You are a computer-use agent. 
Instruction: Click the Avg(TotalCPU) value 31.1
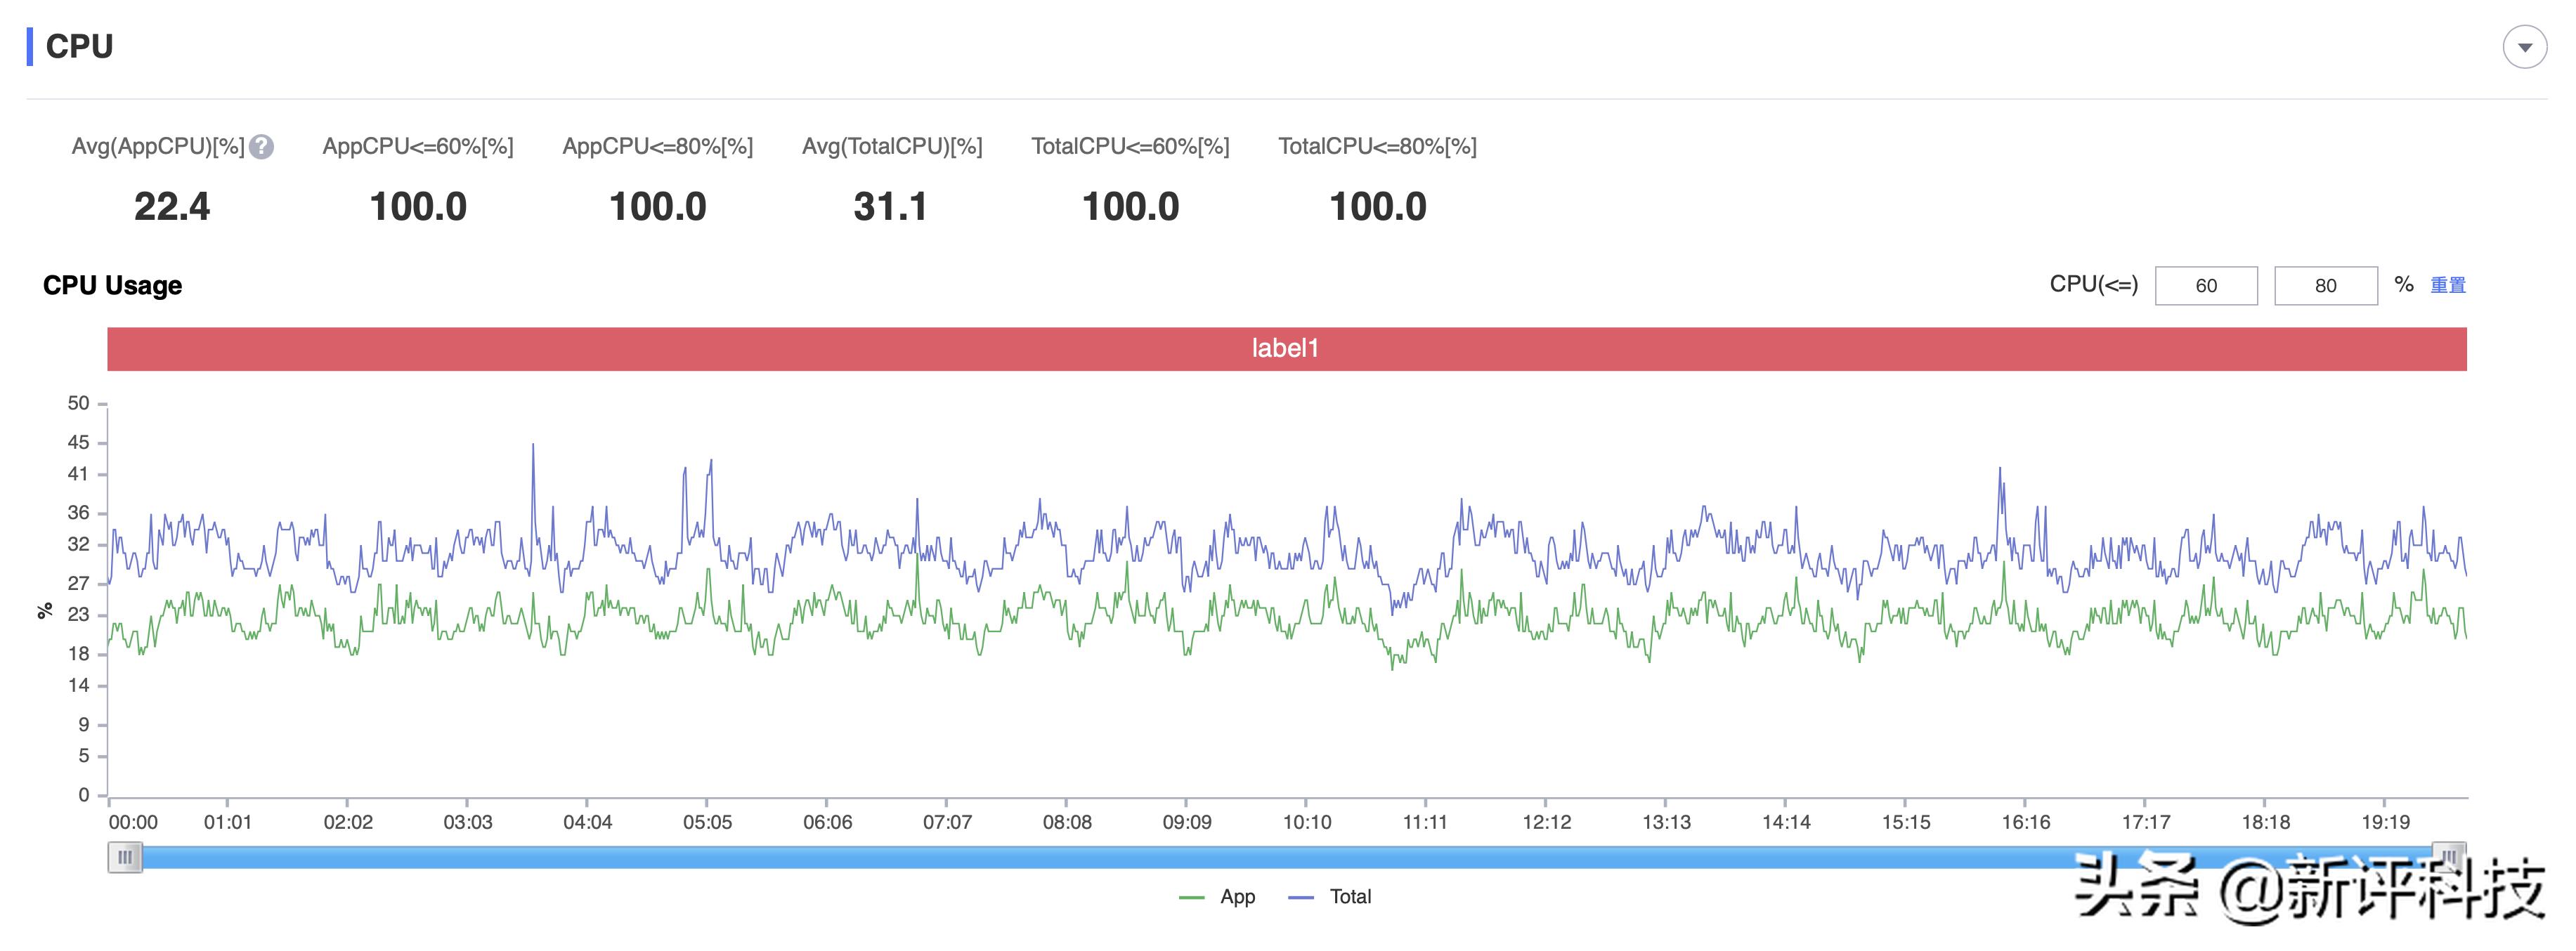890,207
